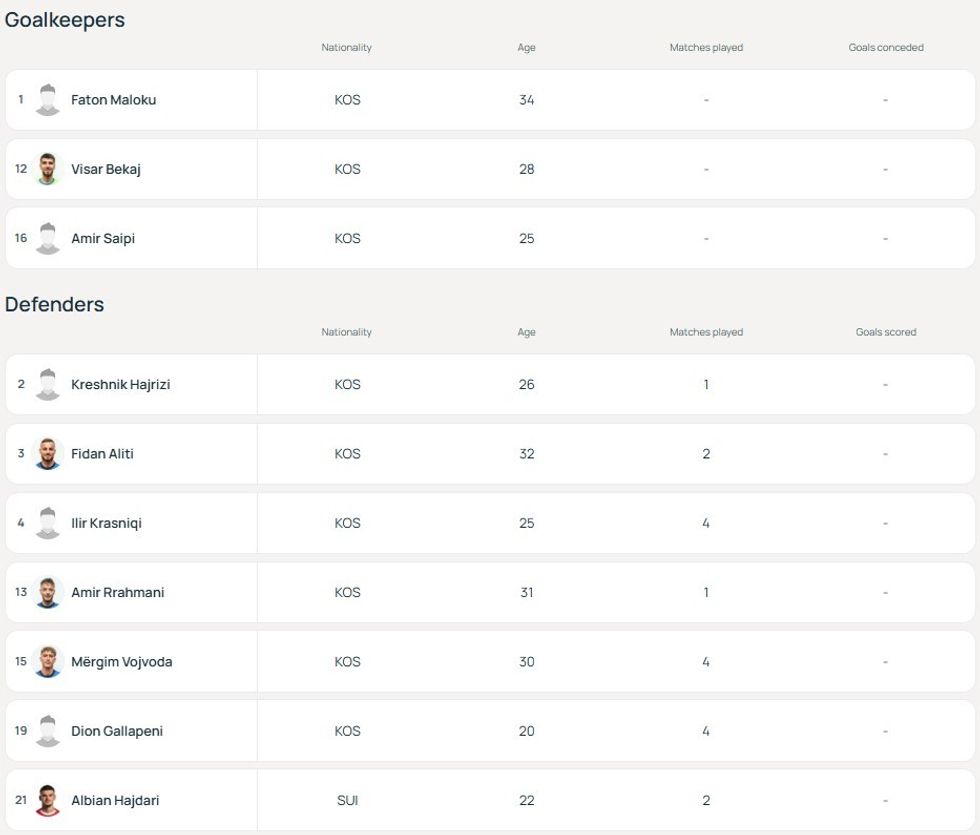Click the Age header under Goalkeepers
980x835 pixels.
[x=527, y=48]
